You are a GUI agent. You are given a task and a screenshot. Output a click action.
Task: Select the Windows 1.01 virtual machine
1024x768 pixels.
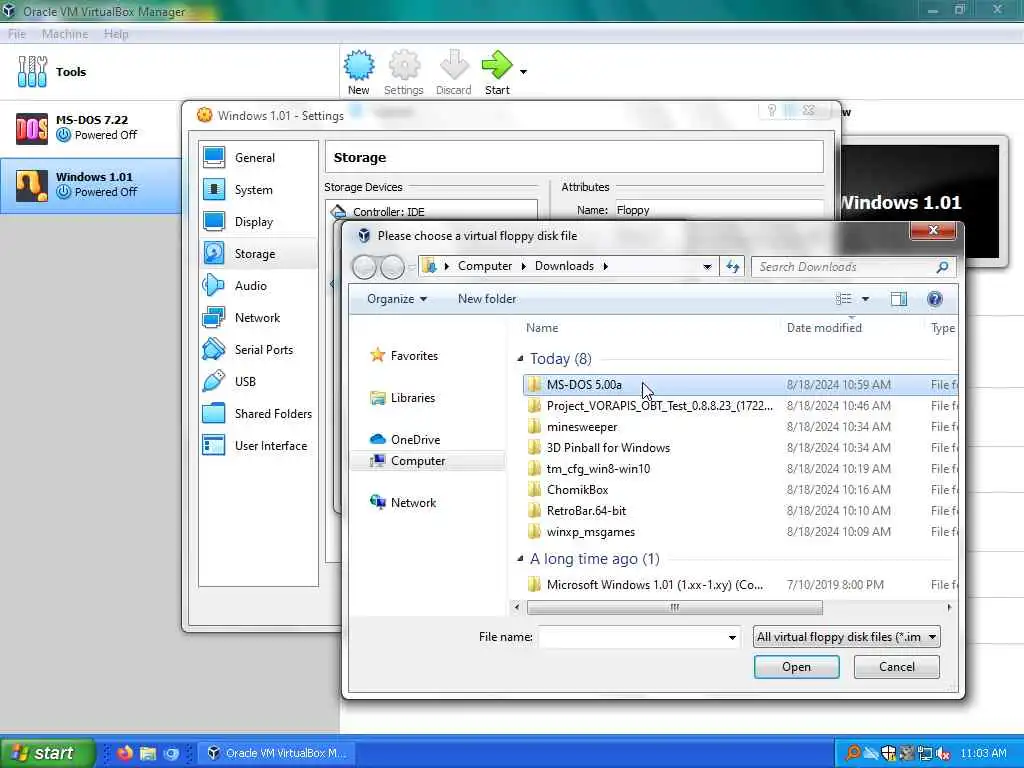click(x=91, y=185)
